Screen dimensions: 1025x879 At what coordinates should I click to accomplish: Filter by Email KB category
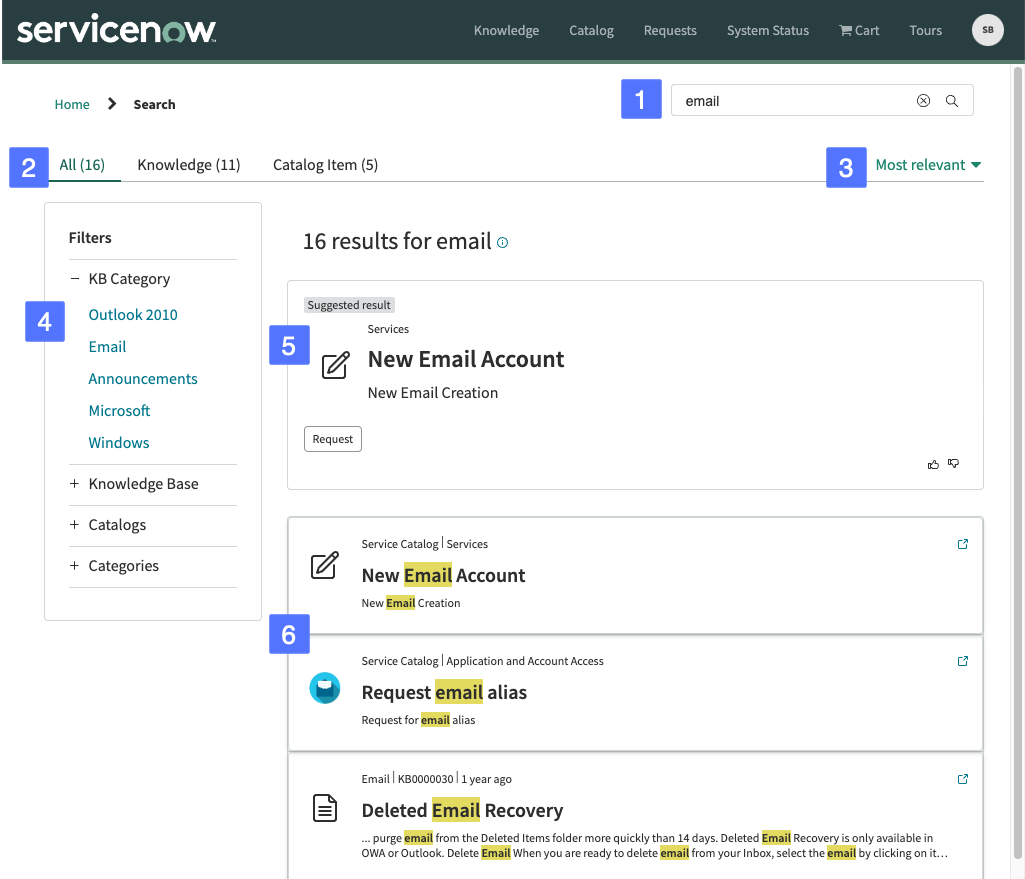coord(107,347)
